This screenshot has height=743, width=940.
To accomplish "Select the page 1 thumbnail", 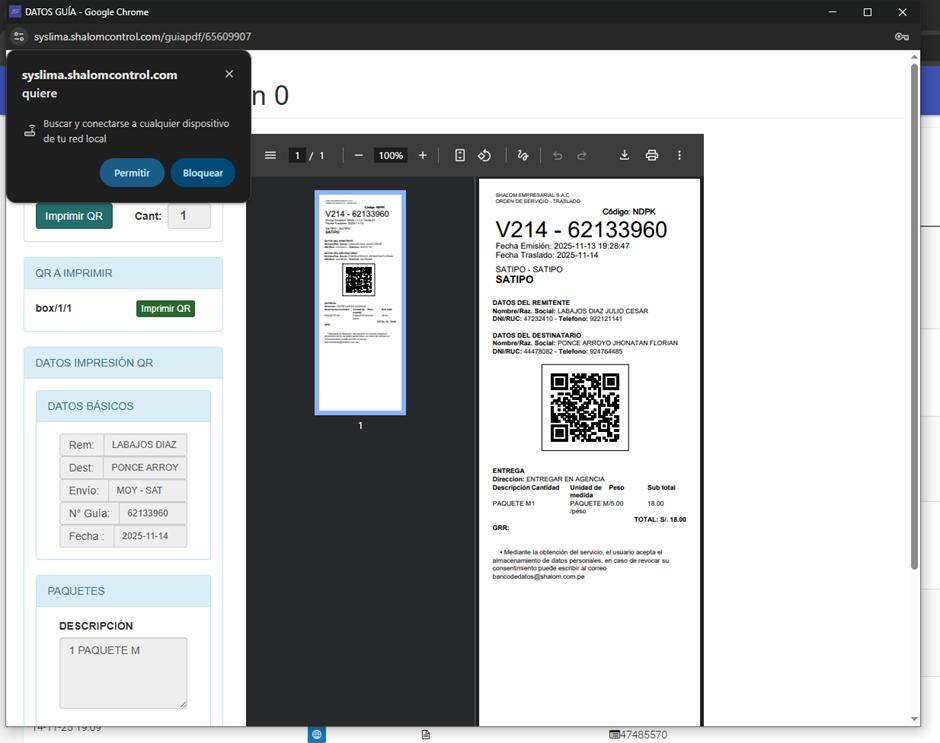I will click(x=360, y=301).
